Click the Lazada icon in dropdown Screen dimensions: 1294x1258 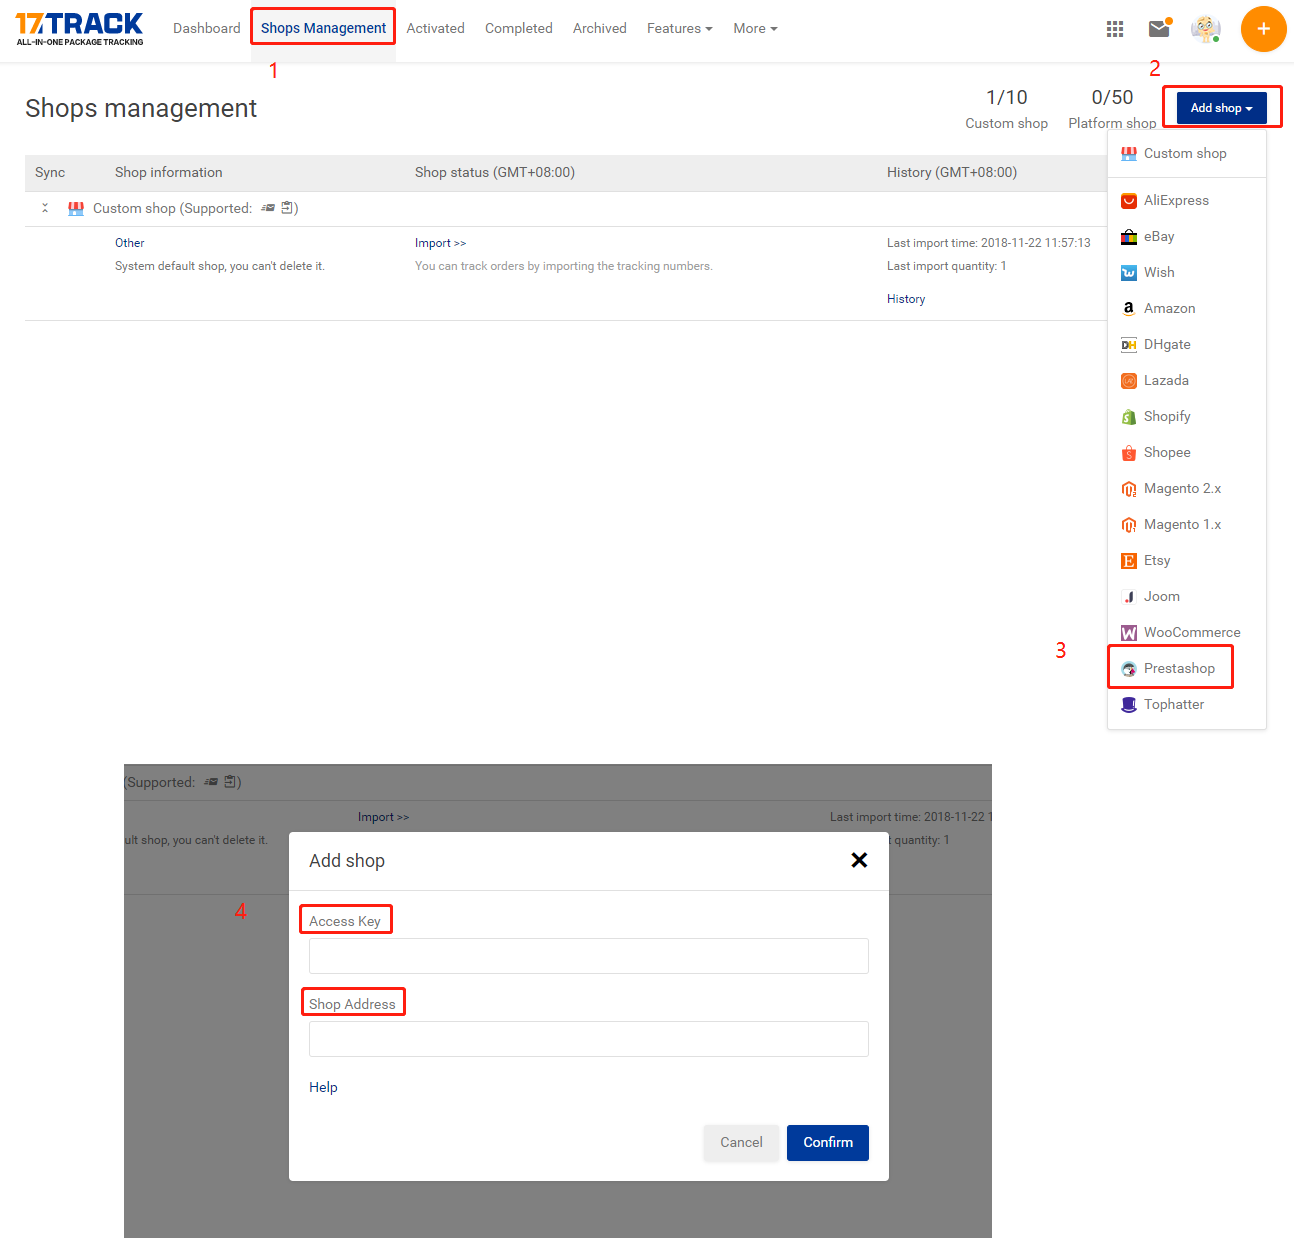coord(1129,381)
